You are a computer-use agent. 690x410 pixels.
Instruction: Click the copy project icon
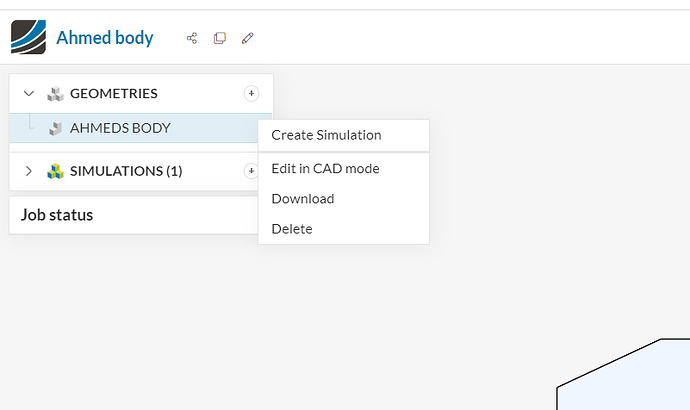(220, 39)
